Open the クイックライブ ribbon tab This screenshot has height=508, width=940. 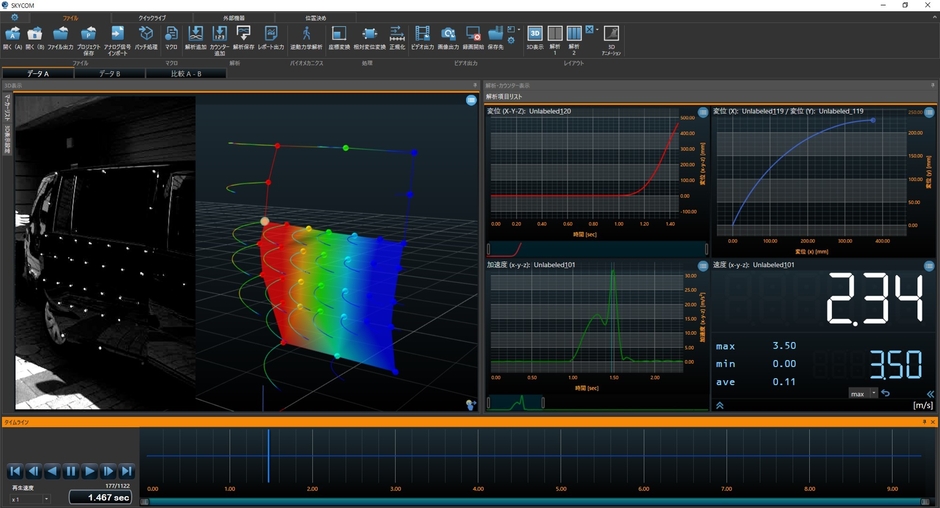[x=152, y=18]
